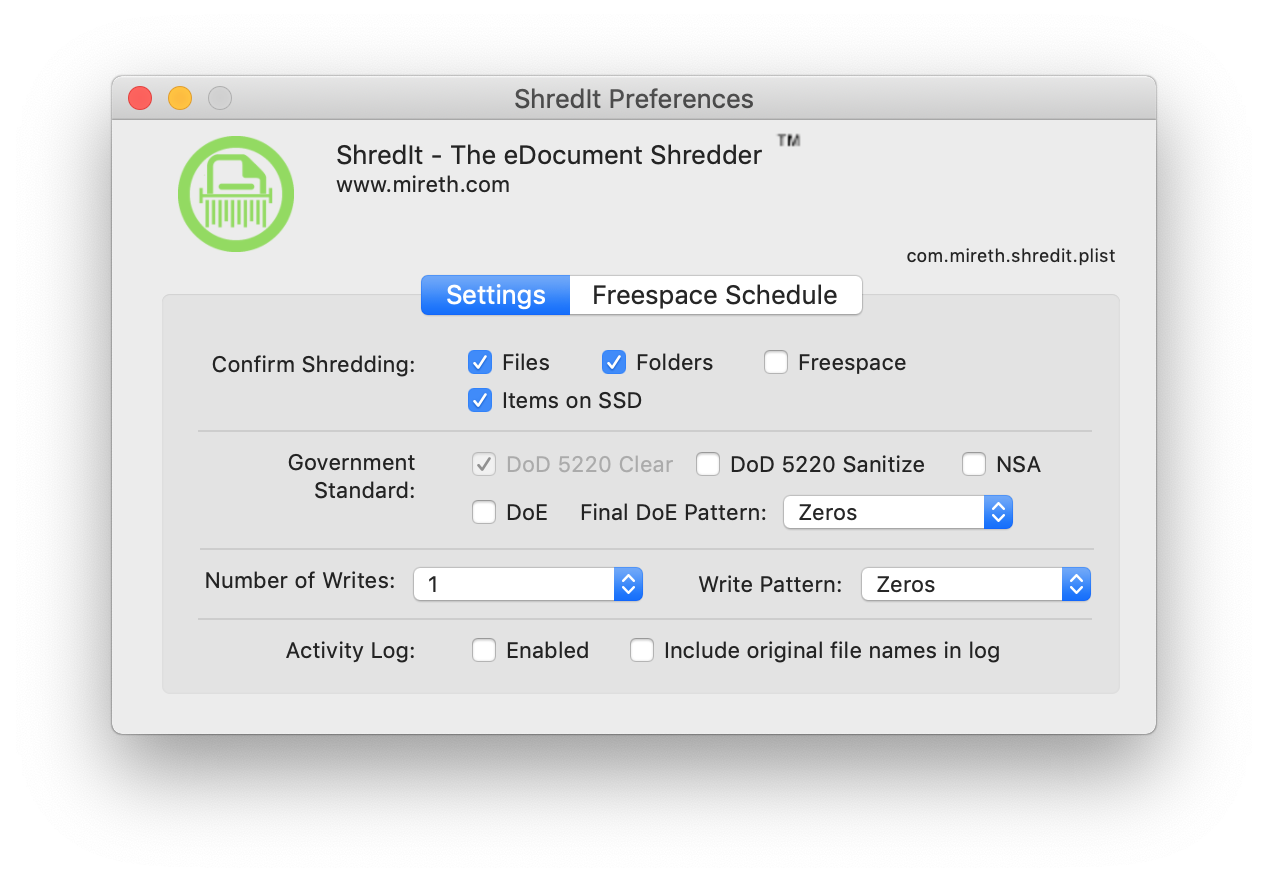Open the Final DoE Pattern dropdown
1268x882 pixels.
click(x=897, y=512)
